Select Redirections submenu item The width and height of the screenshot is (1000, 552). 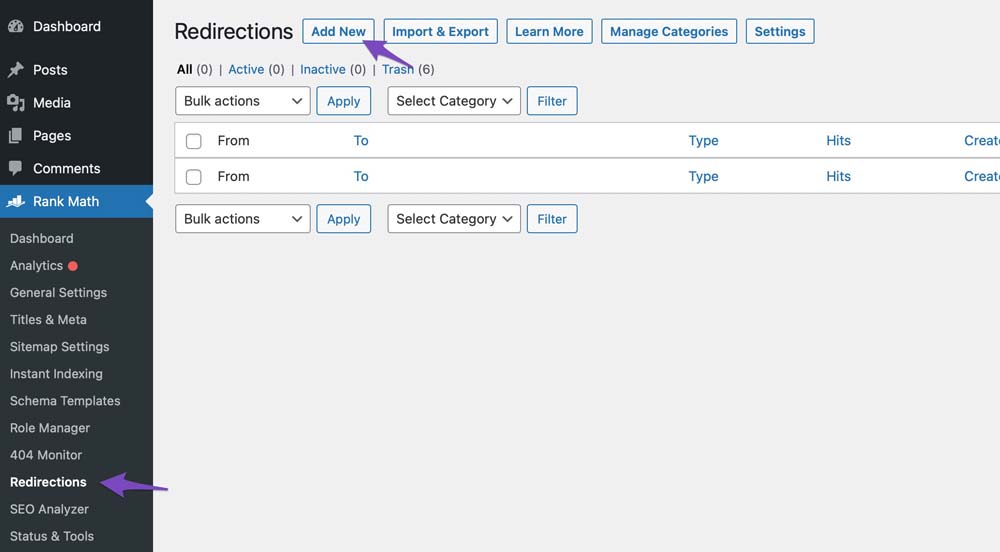(x=48, y=482)
